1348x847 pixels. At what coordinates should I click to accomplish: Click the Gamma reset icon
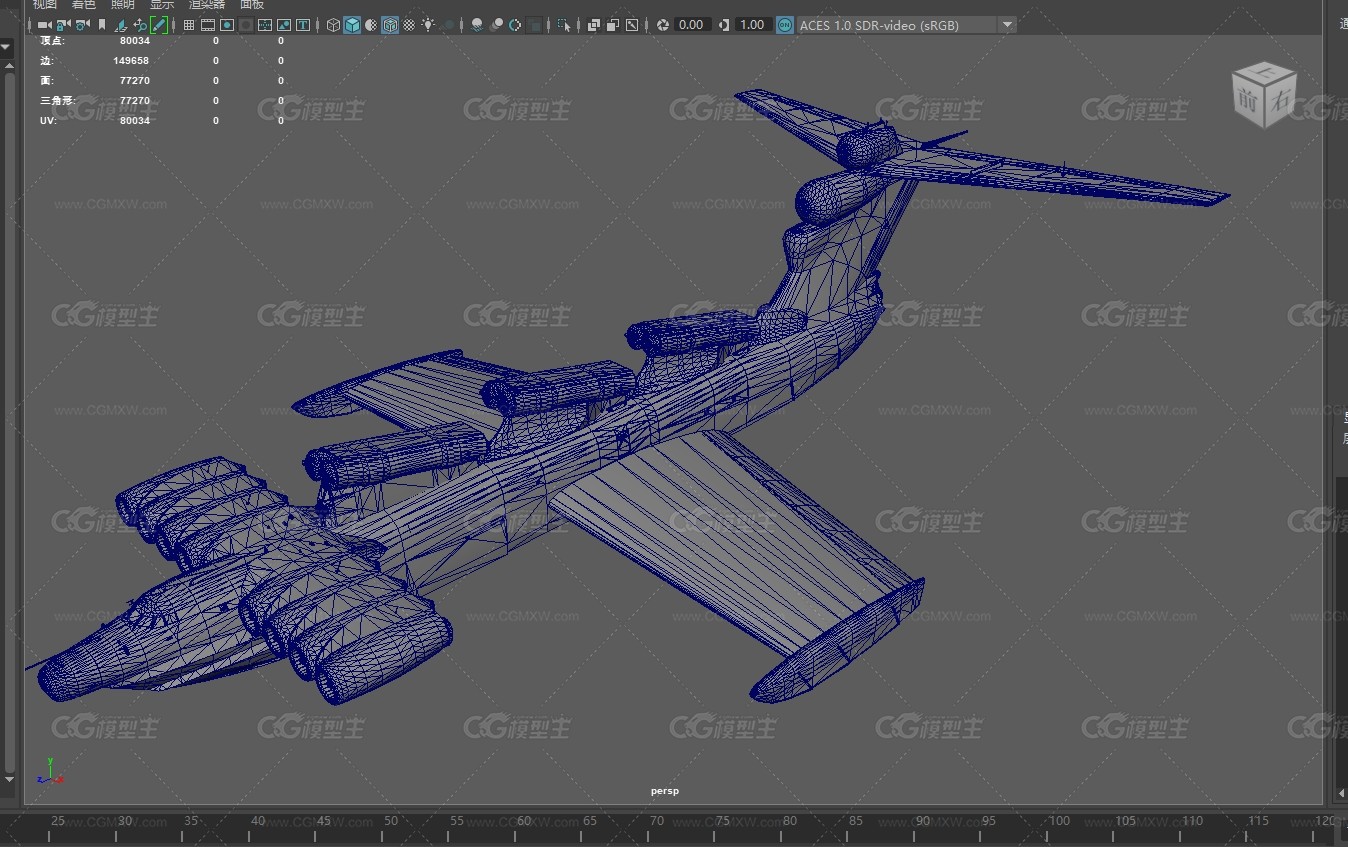coord(724,25)
